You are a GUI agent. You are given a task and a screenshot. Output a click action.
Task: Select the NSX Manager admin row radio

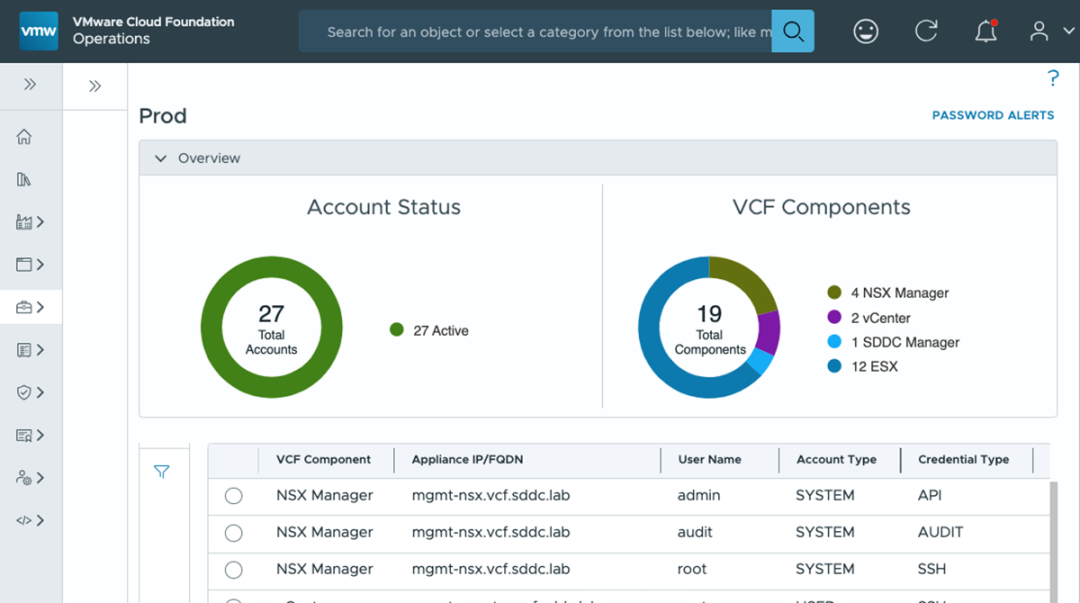pyautogui.click(x=234, y=496)
